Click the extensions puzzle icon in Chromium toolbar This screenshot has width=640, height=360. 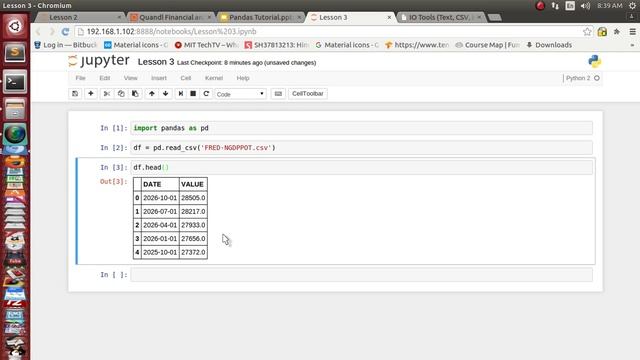pyautogui.click(x=617, y=31)
